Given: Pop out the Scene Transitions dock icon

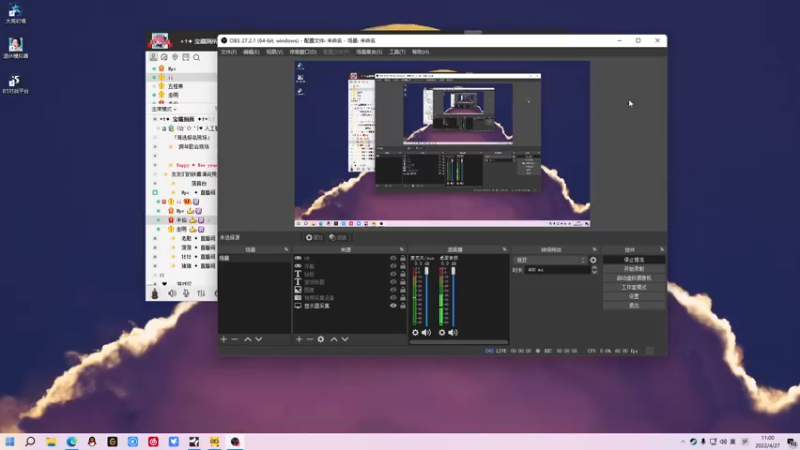Looking at the screenshot, I should (594, 249).
